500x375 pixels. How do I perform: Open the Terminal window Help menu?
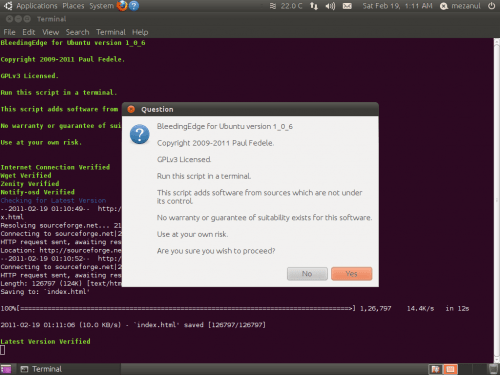tap(140, 32)
